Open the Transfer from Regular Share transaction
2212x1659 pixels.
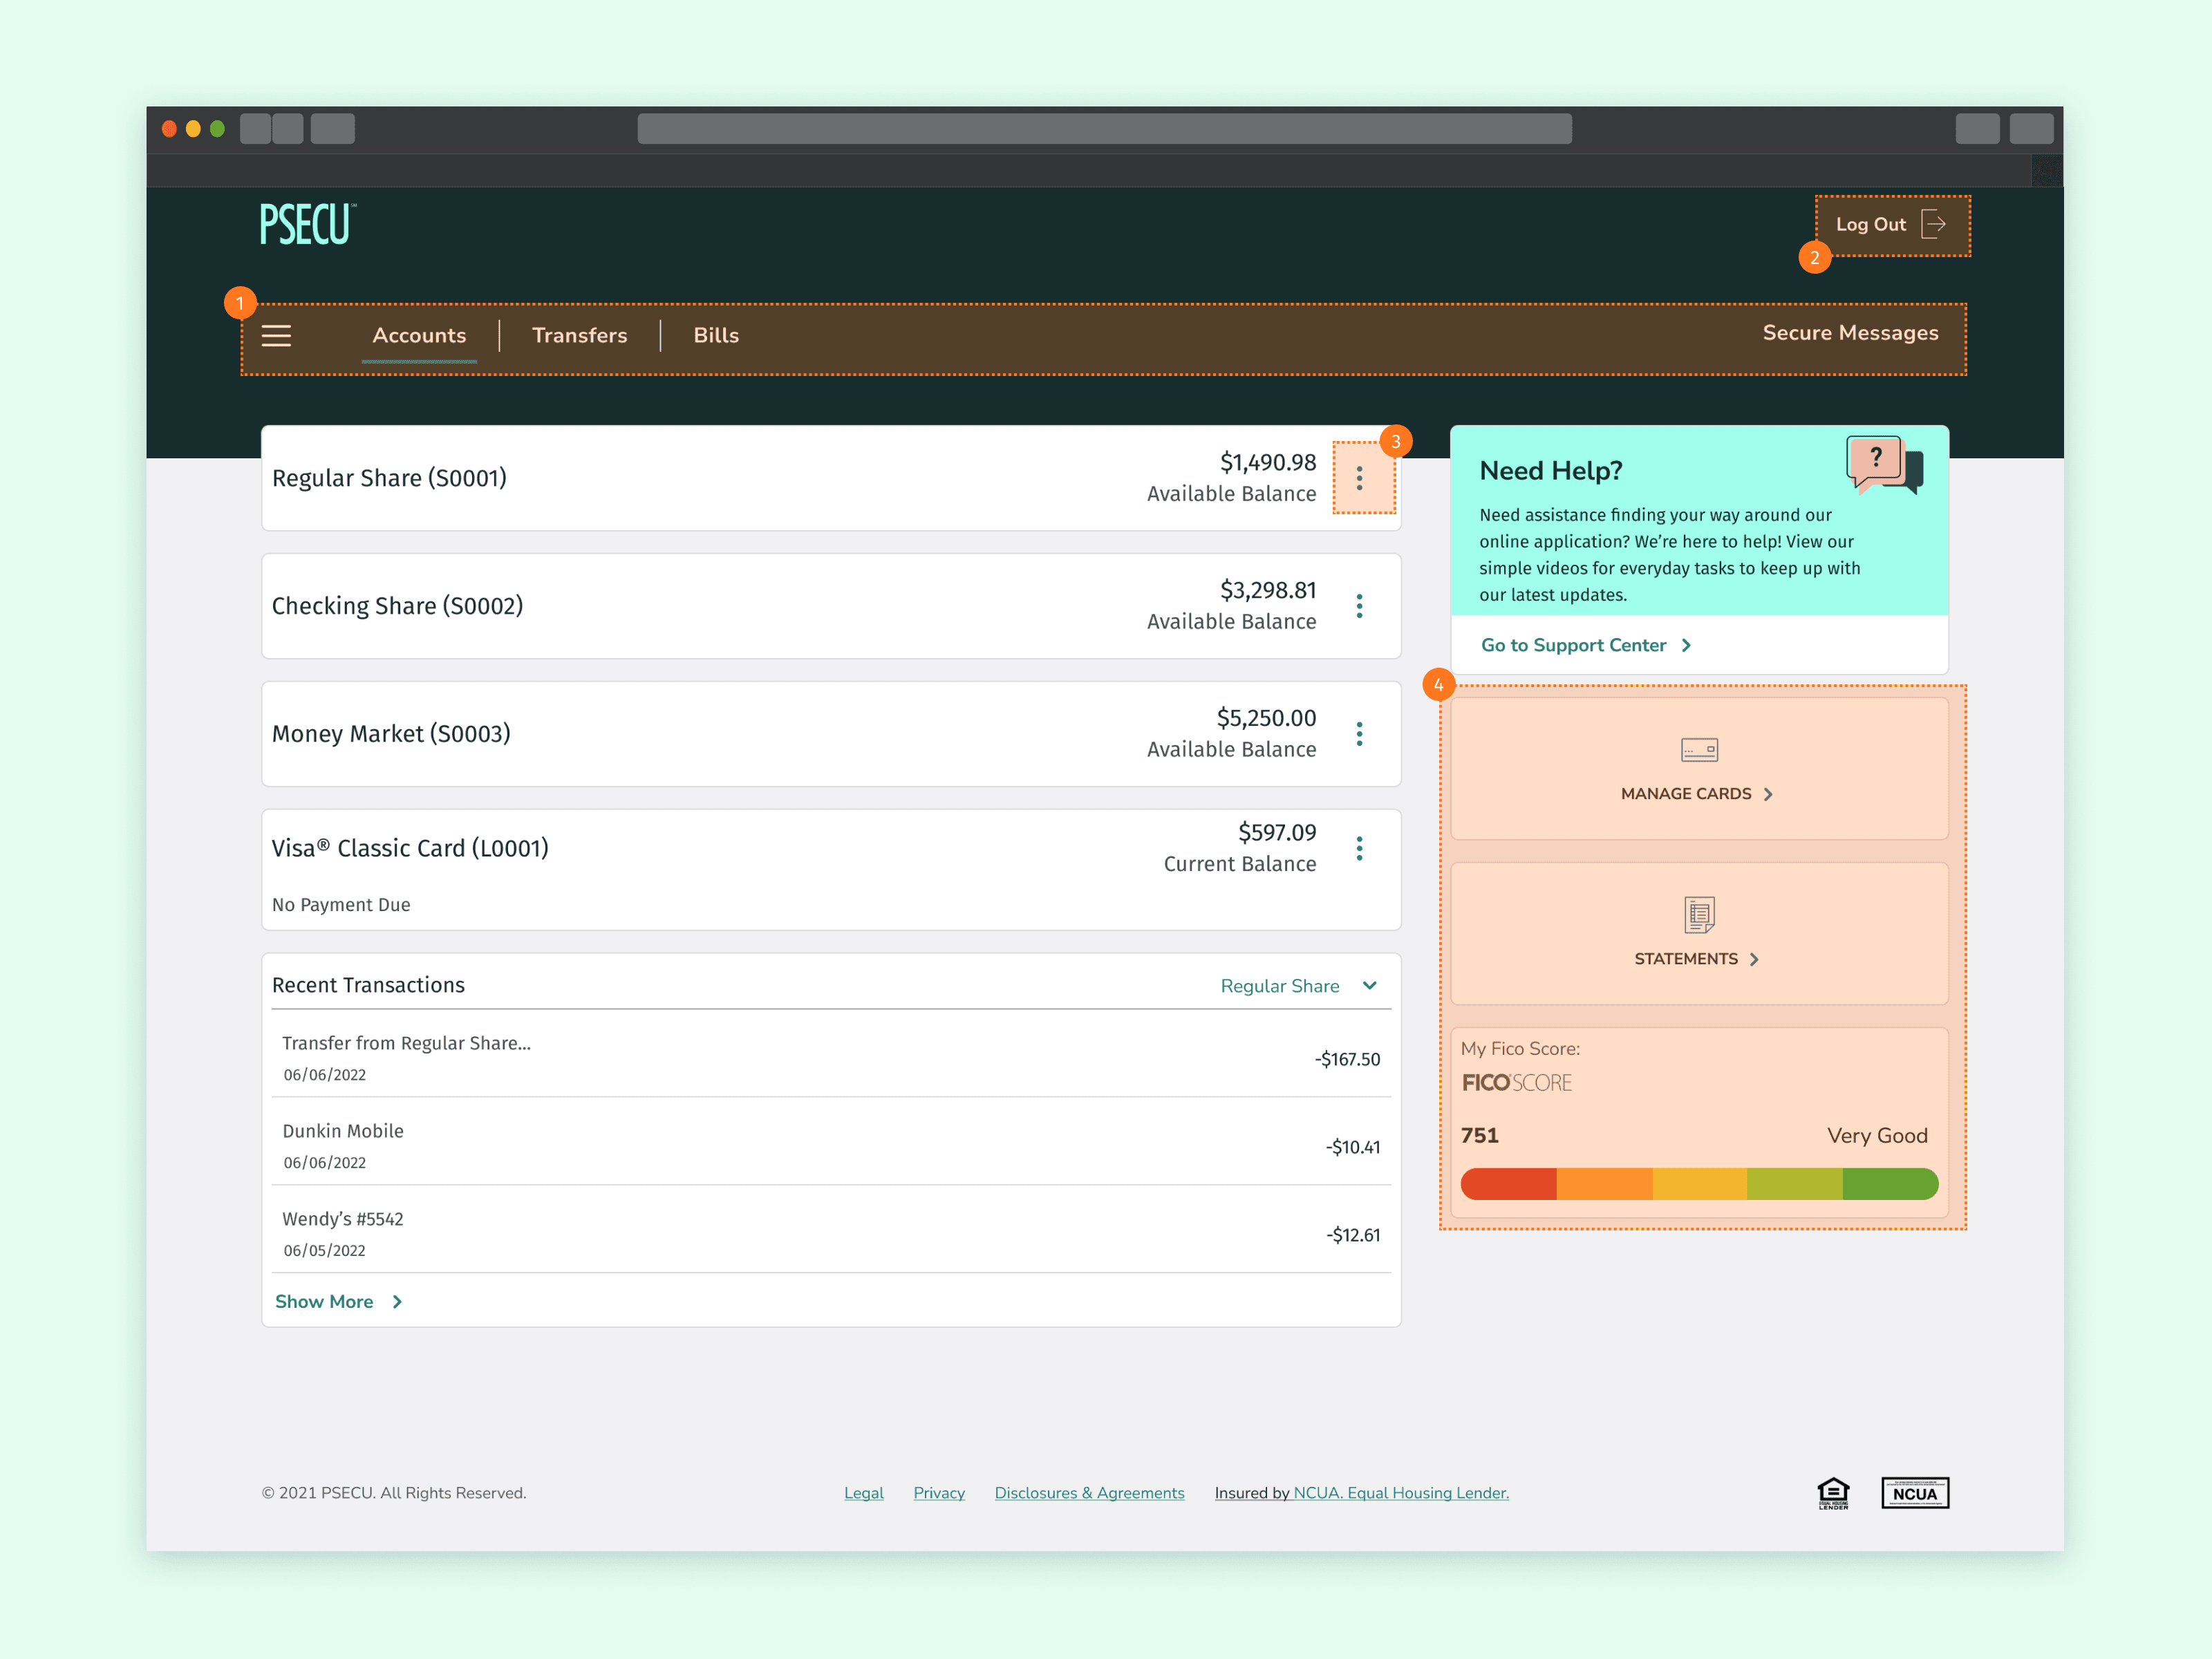[x=831, y=1058]
